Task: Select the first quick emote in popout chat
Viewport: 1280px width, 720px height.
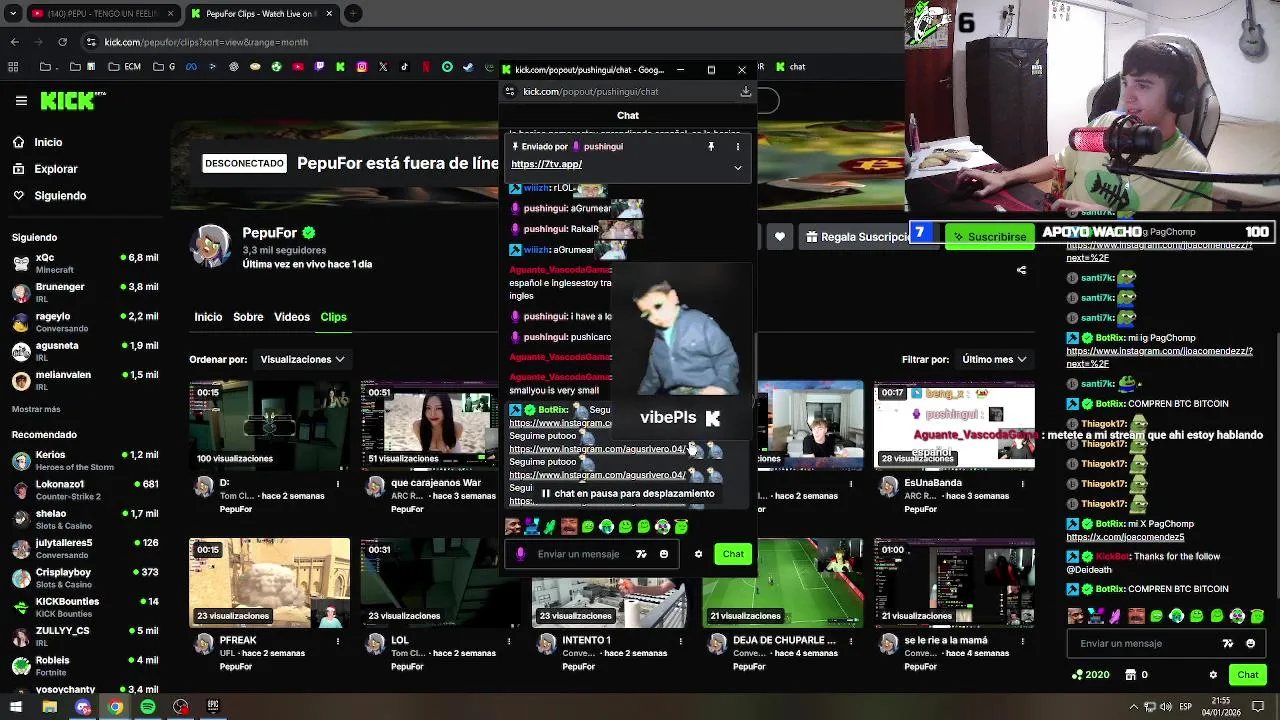Action: [x=513, y=526]
